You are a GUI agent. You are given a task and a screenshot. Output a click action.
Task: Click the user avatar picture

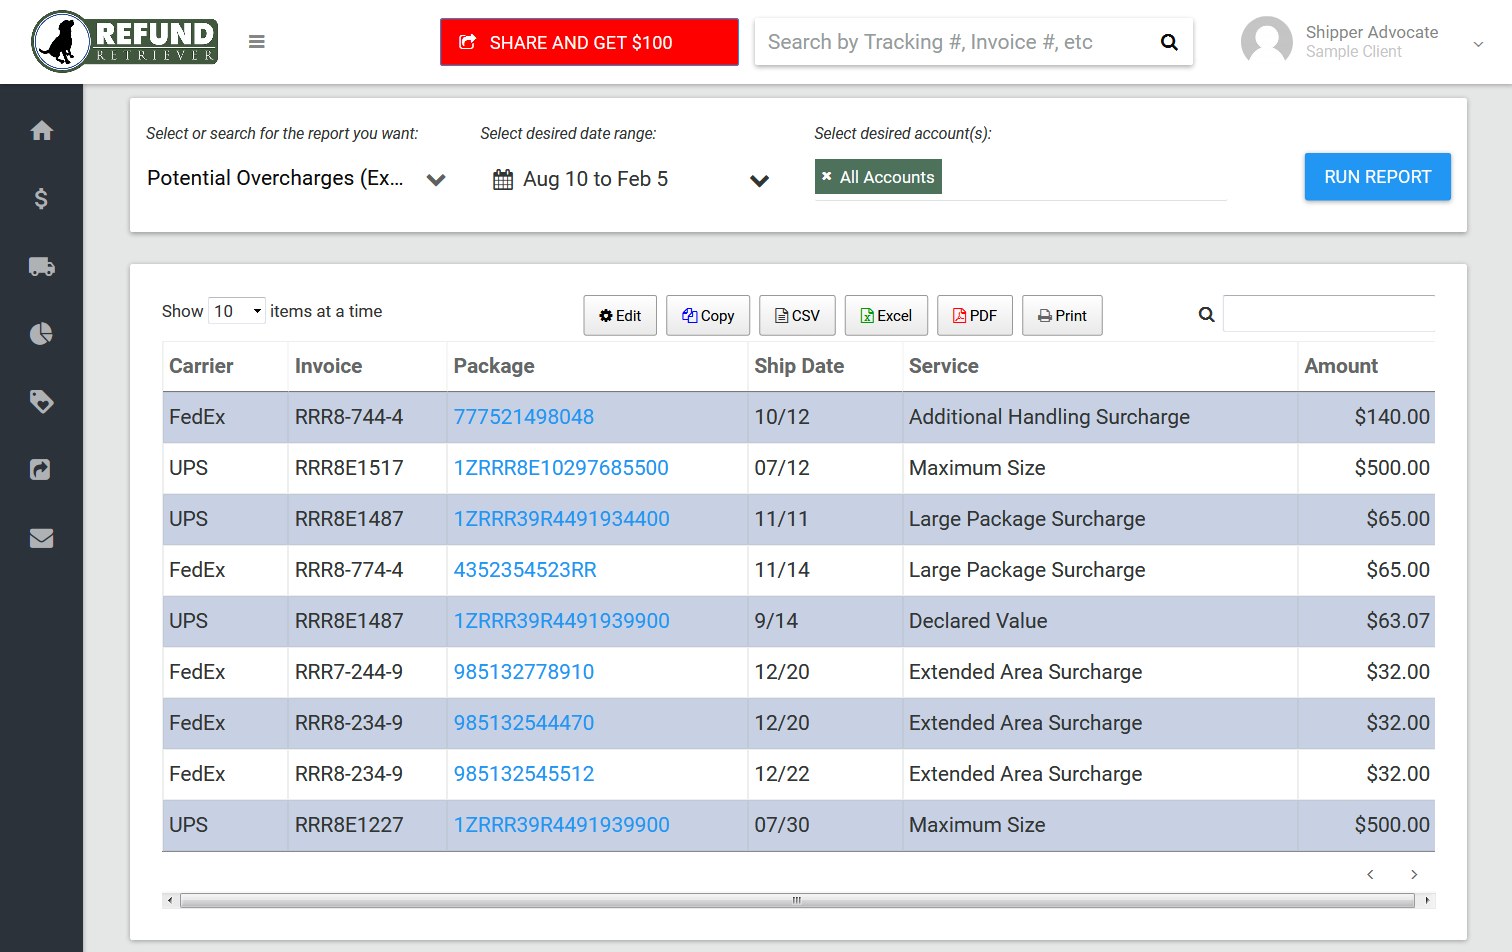tap(1267, 42)
